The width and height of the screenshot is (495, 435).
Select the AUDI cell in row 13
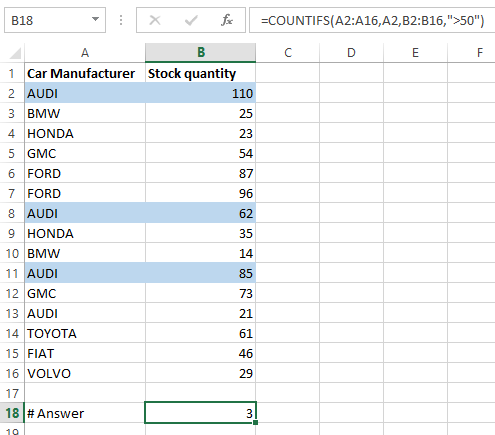click(x=85, y=313)
